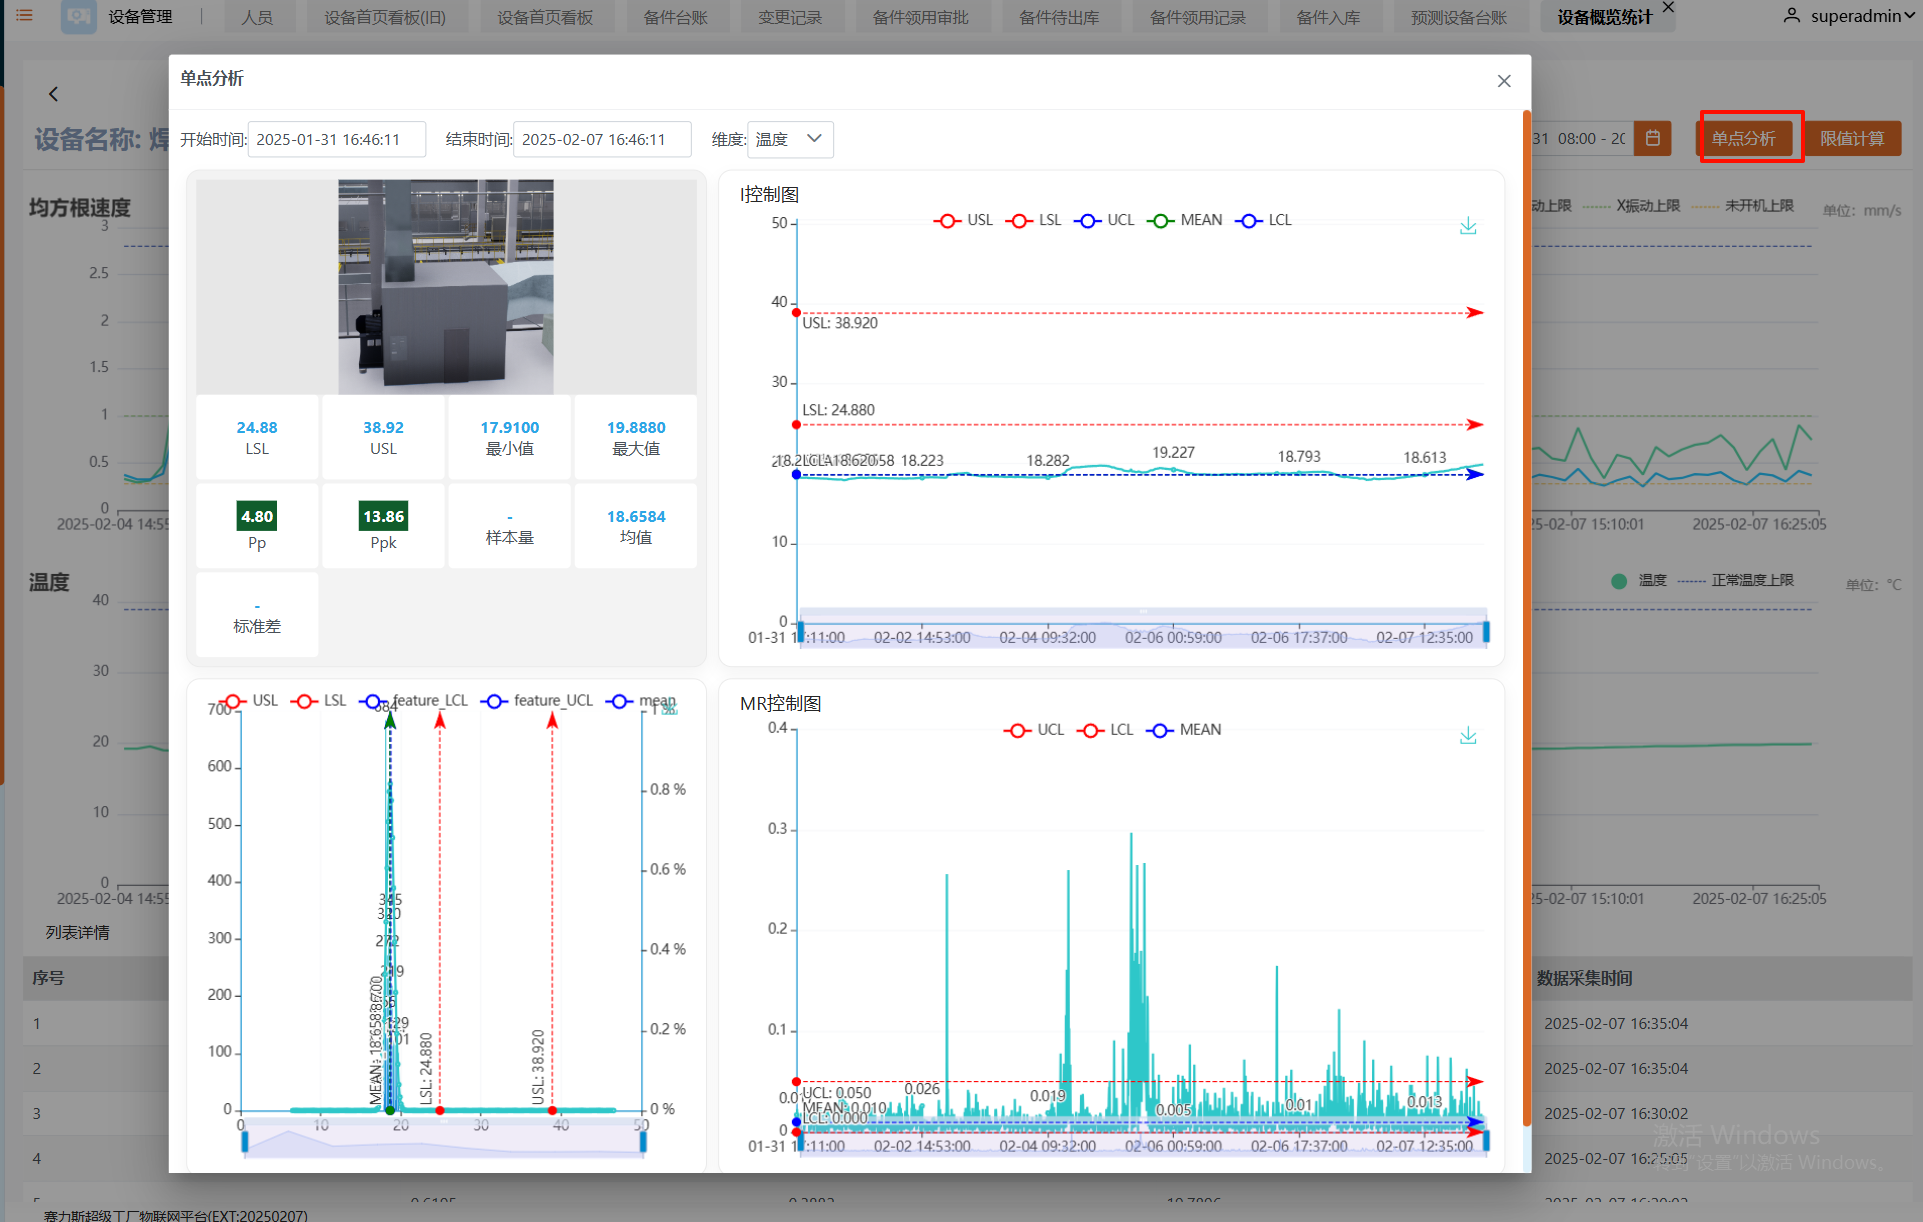Toggle USL legend in I控制图
Viewport: 1923px width, 1222px height.
[x=964, y=220]
